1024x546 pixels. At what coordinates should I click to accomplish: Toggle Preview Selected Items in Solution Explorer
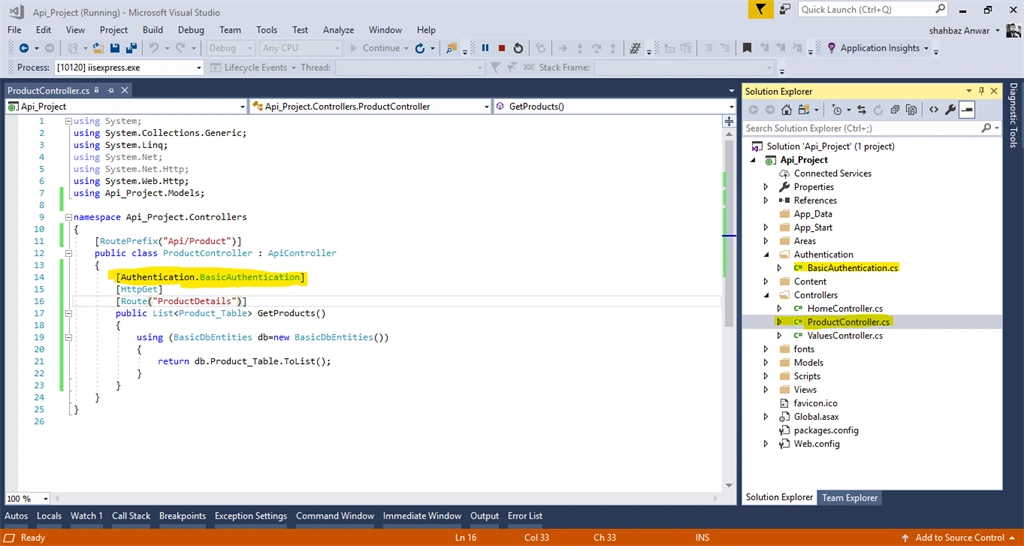(x=967, y=110)
